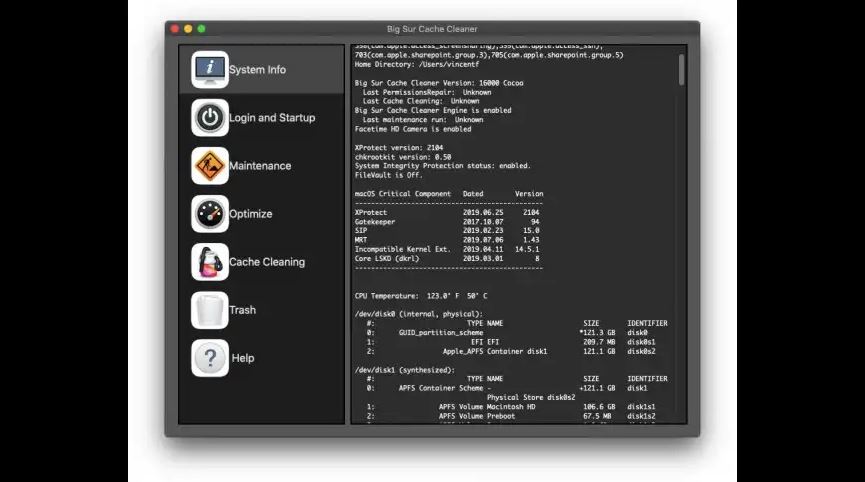Click the 'Last PermissionsRepair: Unknown' line
865x482 pixels.
[427, 93]
